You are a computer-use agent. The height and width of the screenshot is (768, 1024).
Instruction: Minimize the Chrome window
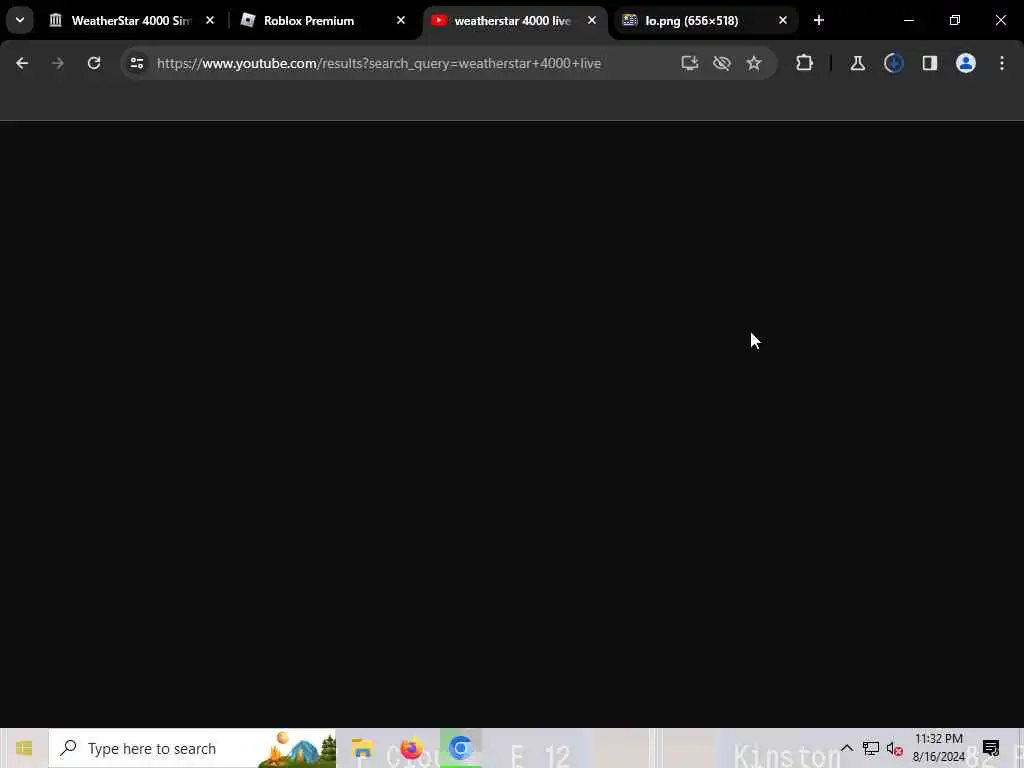[x=909, y=20]
